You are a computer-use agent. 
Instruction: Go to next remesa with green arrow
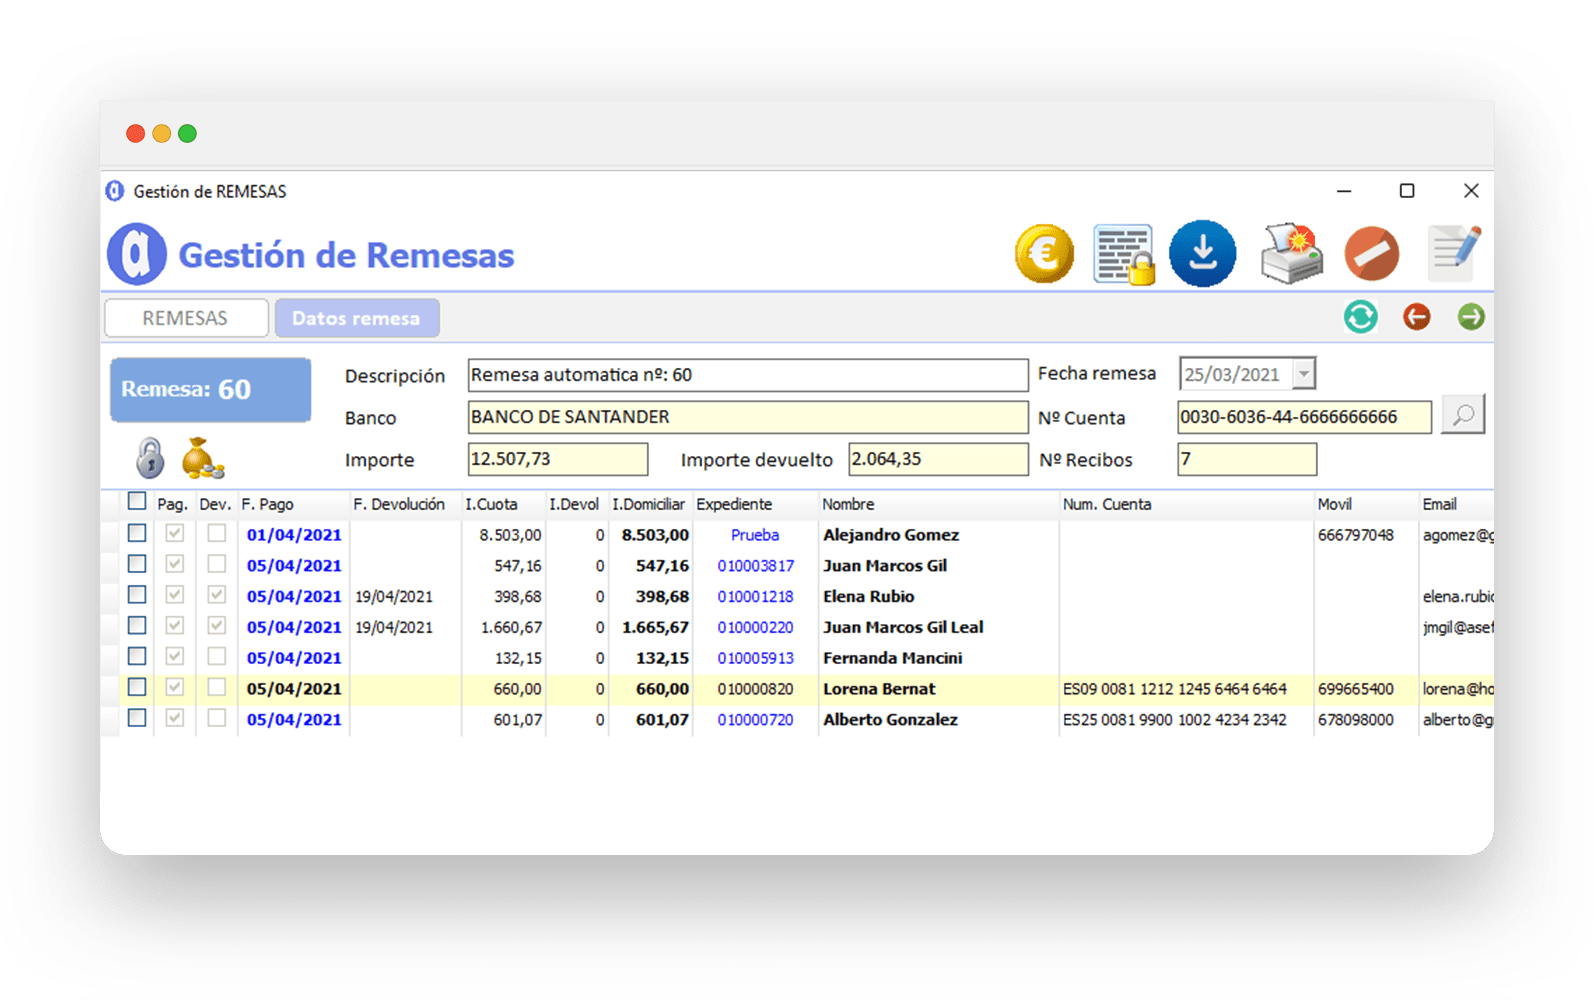(x=1471, y=317)
